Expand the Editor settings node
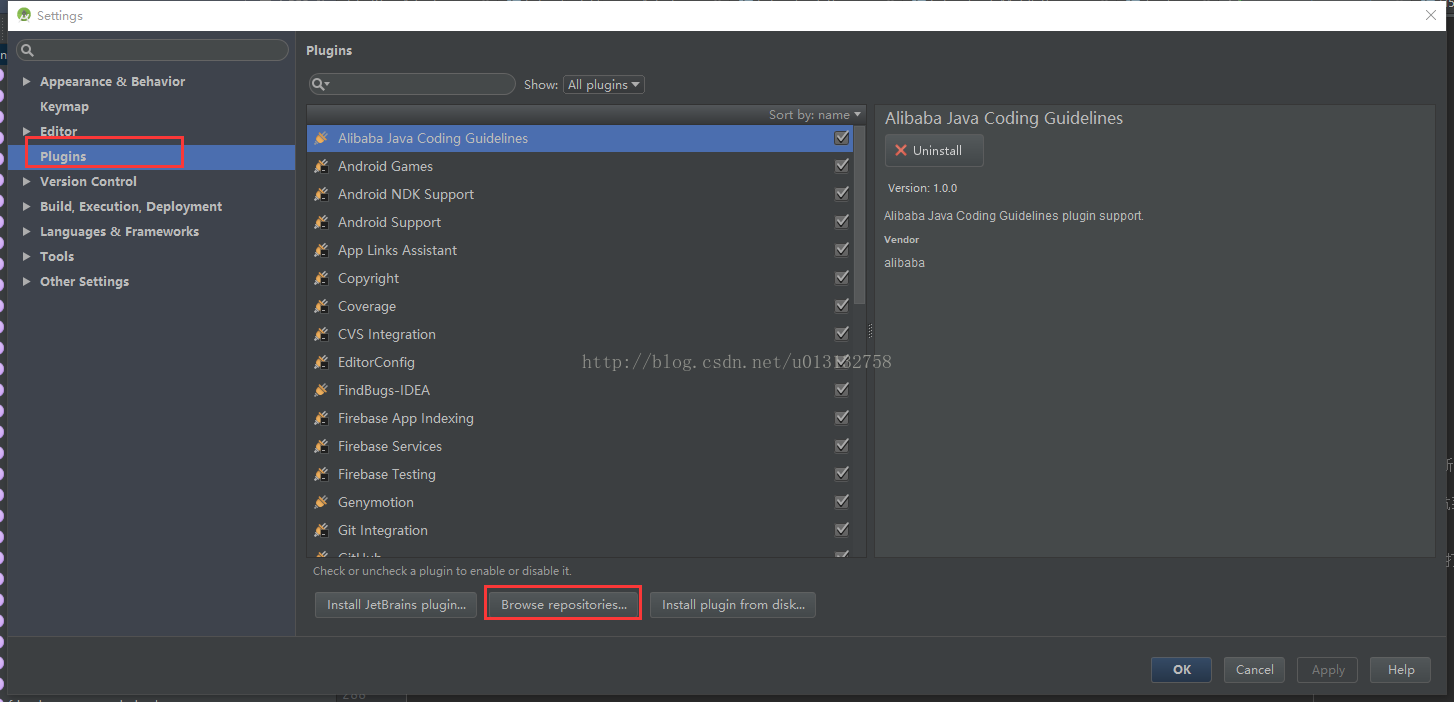The width and height of the screenshot is (1454, 702). [x=27, y=131]
